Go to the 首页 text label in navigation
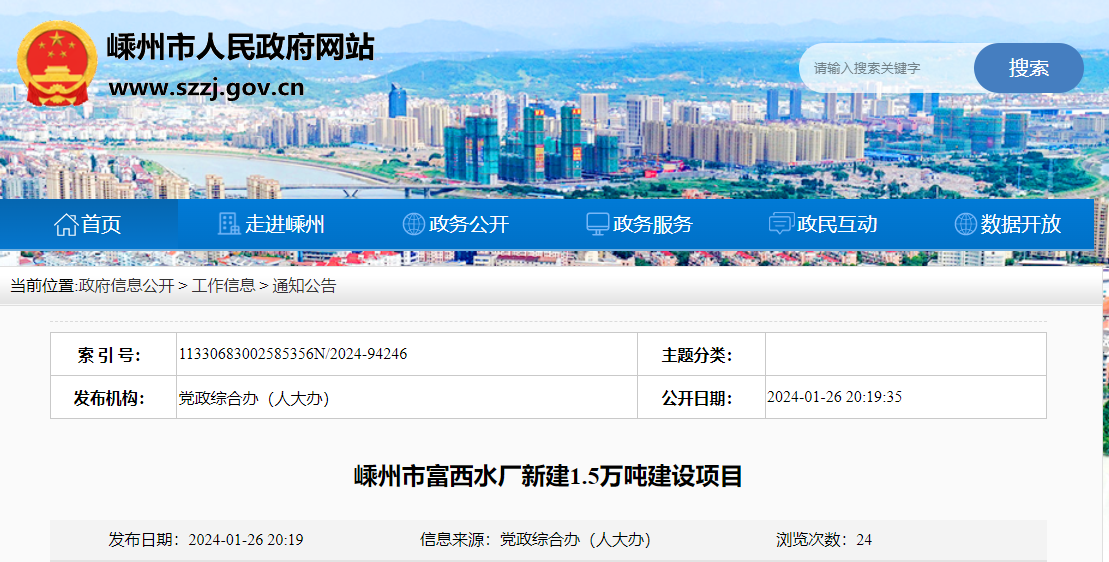Screen dimensions: 1109x562 coord(101,224)
